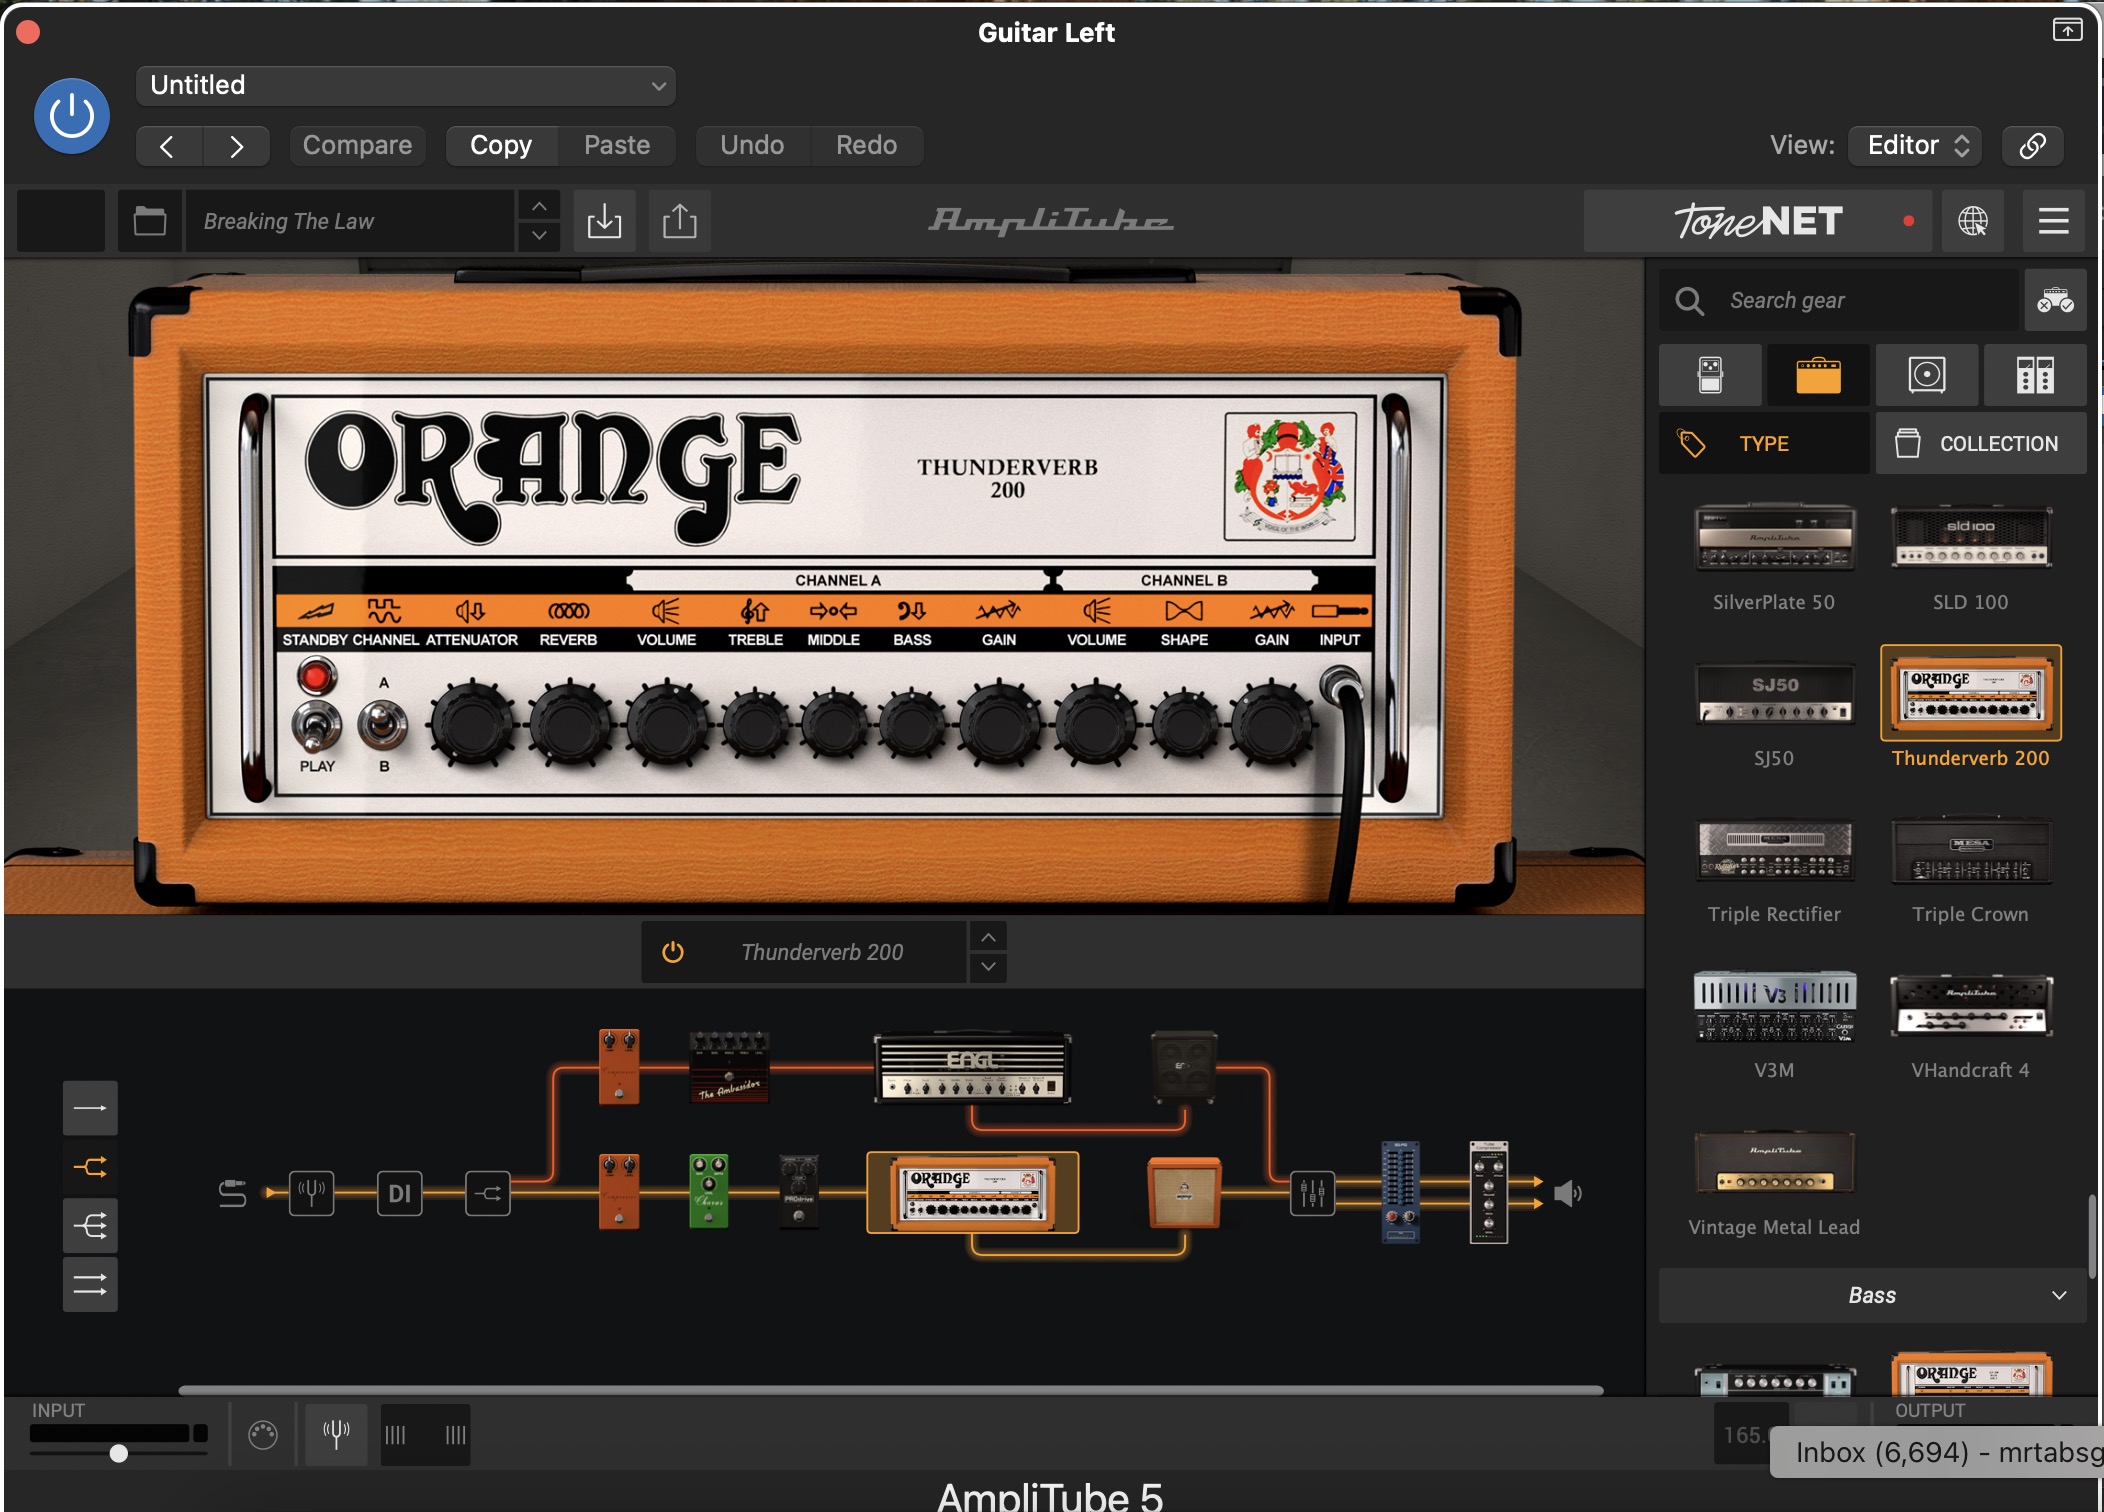Click the DI block in the chain
The height and width of the screenshot is (1512, 2104).
[x=400, y=1193]
